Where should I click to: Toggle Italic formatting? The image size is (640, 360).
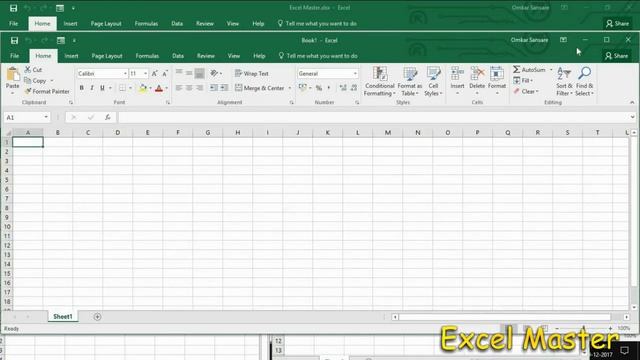[x=92, y=88]
